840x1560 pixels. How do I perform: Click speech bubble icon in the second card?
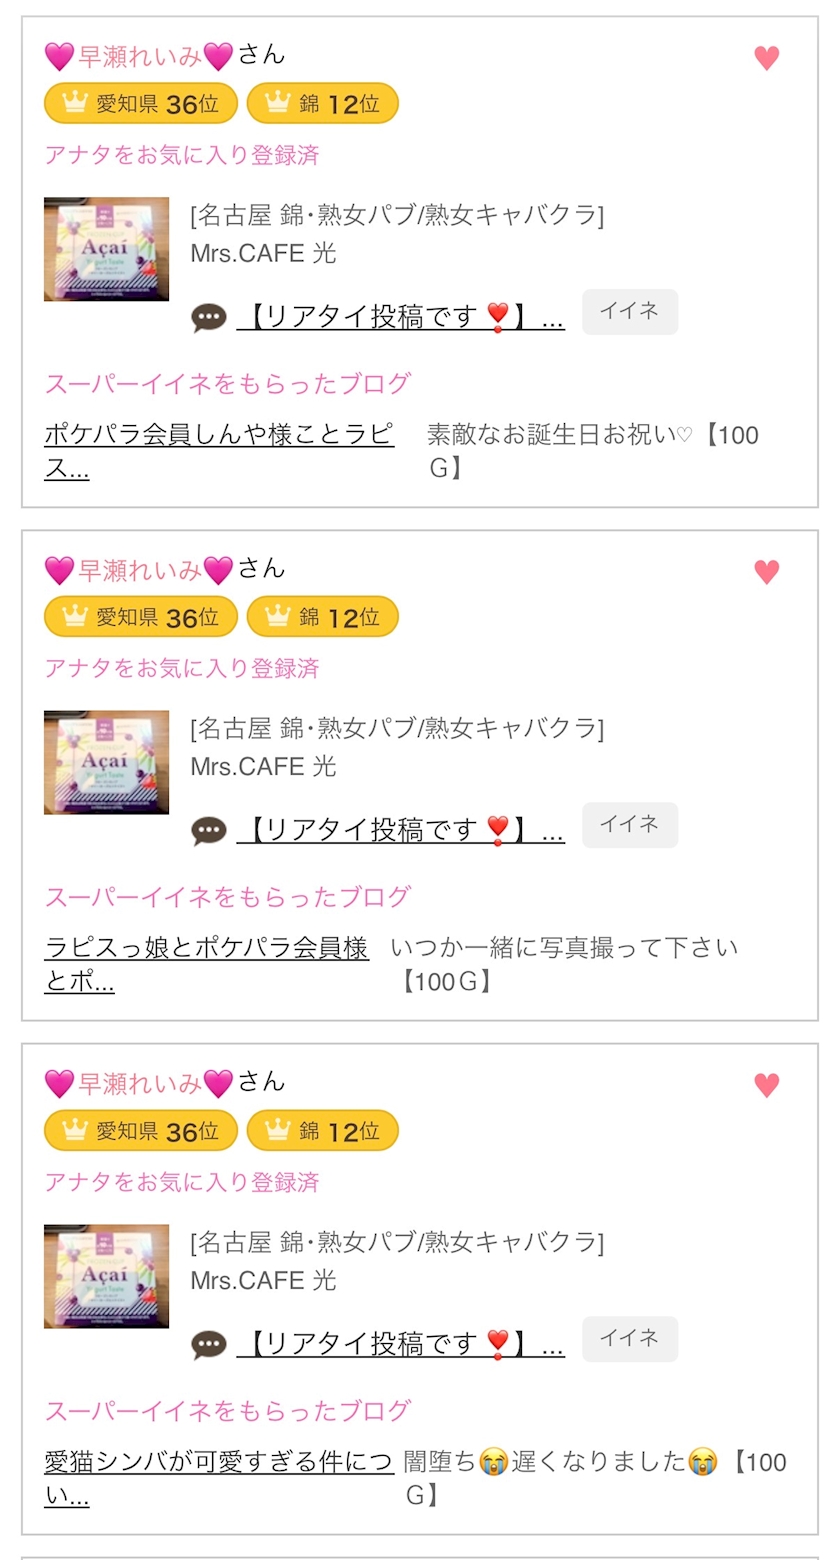coord(209,831)
